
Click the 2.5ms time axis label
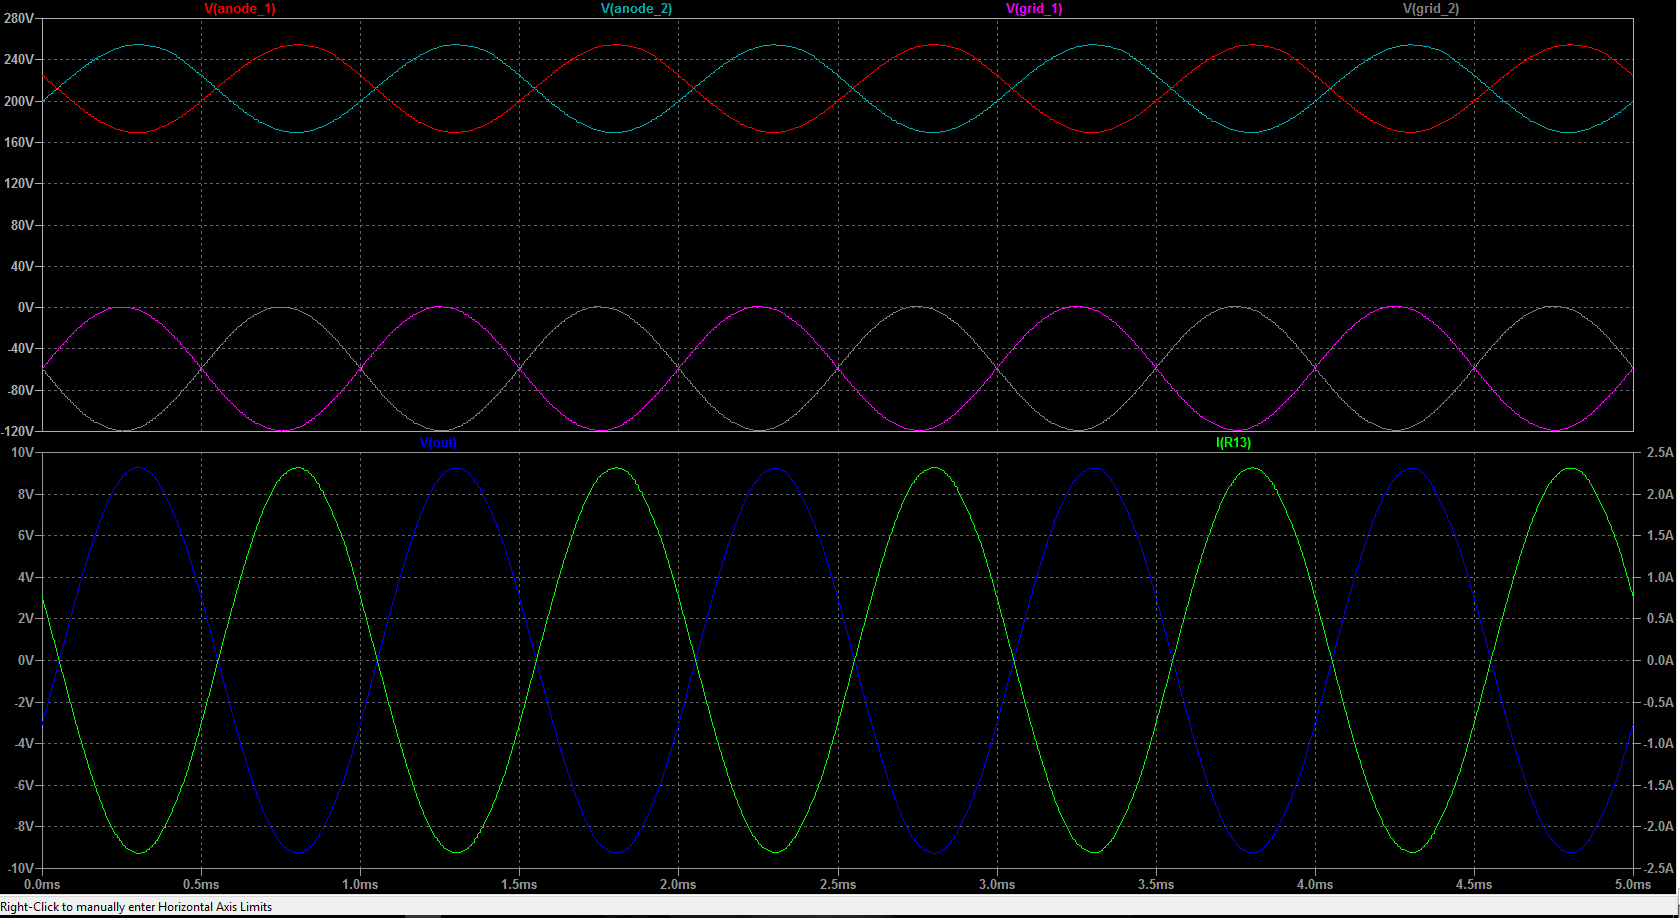[838, 884]
